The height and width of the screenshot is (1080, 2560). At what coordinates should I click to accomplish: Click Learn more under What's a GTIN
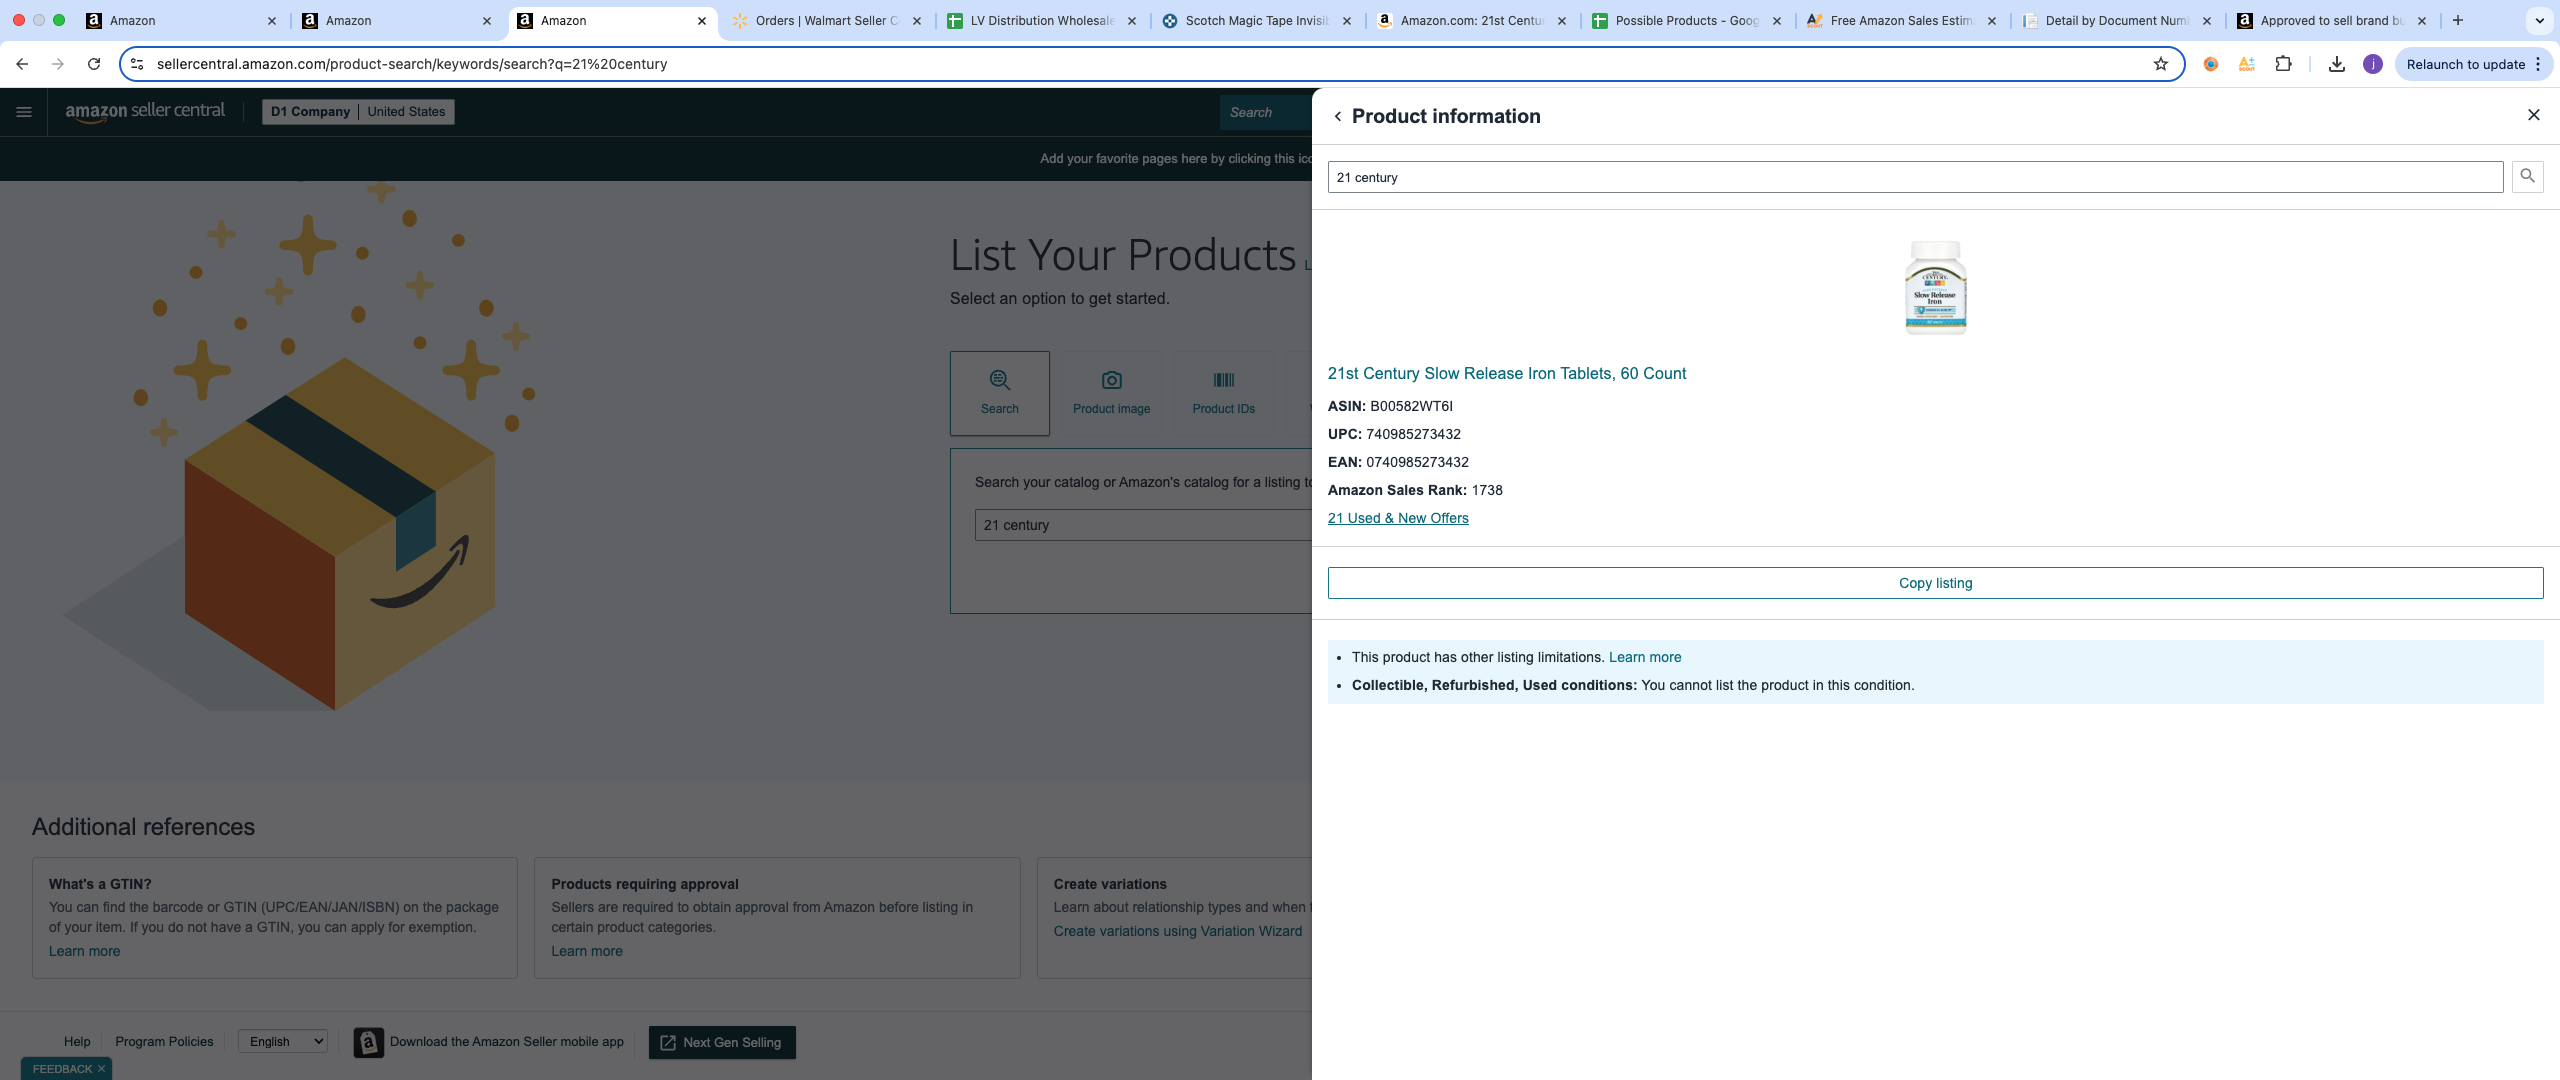tap(84, 951)
